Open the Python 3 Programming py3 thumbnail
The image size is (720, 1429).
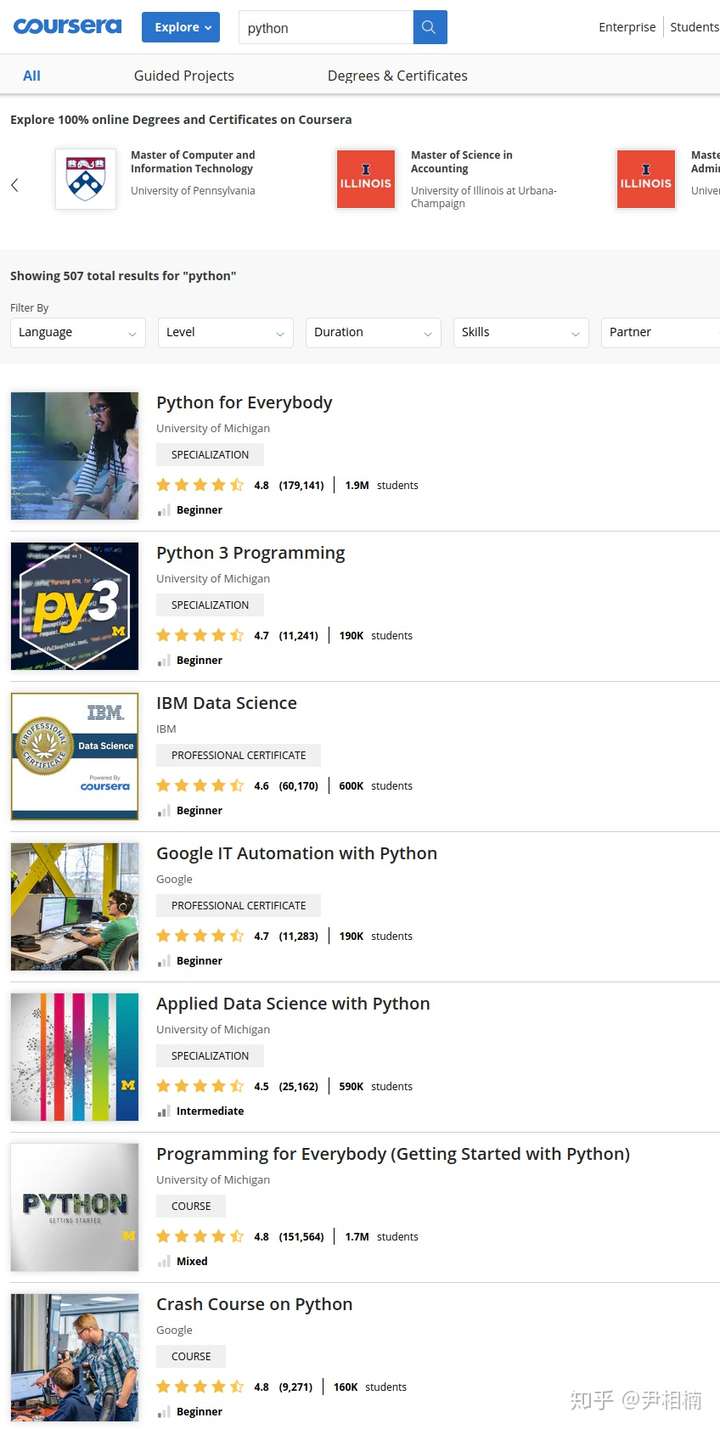coord(75,606)
